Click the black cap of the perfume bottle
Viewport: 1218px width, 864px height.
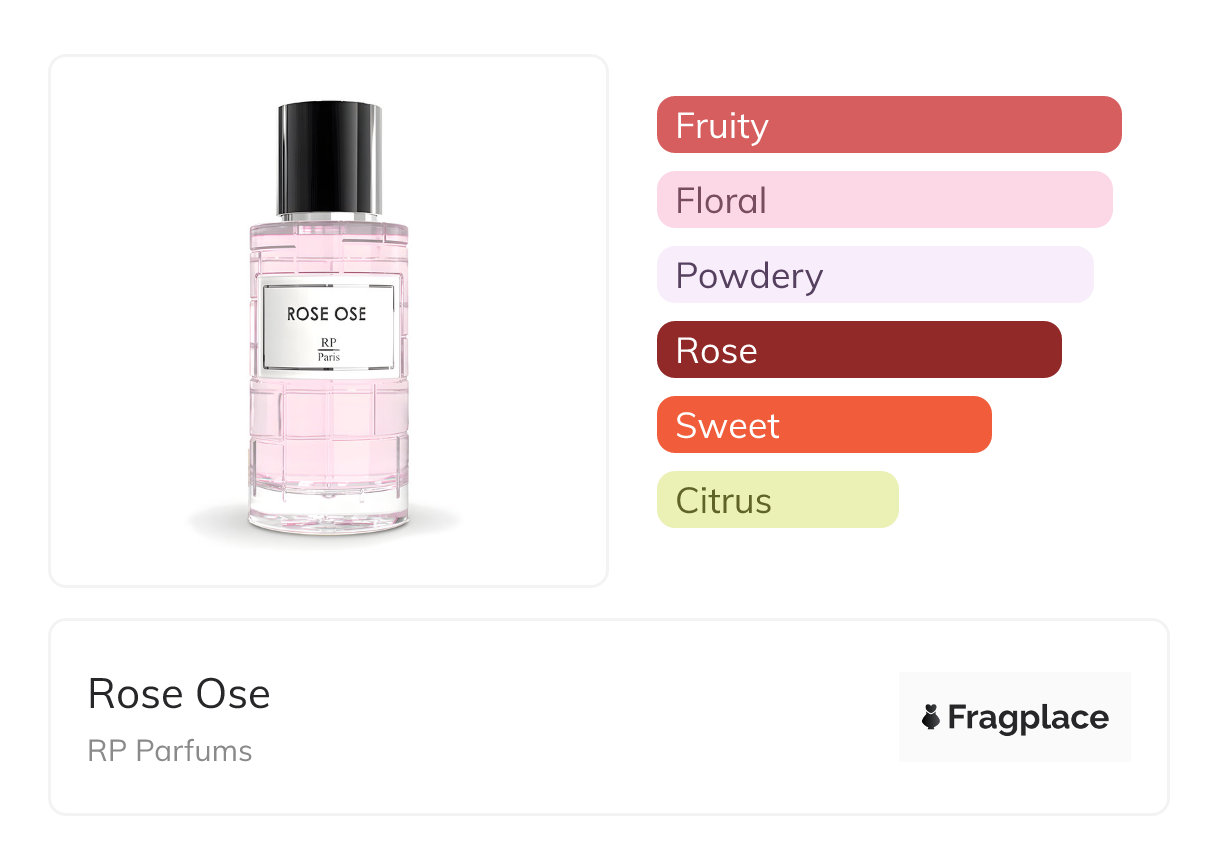(328, 155)
